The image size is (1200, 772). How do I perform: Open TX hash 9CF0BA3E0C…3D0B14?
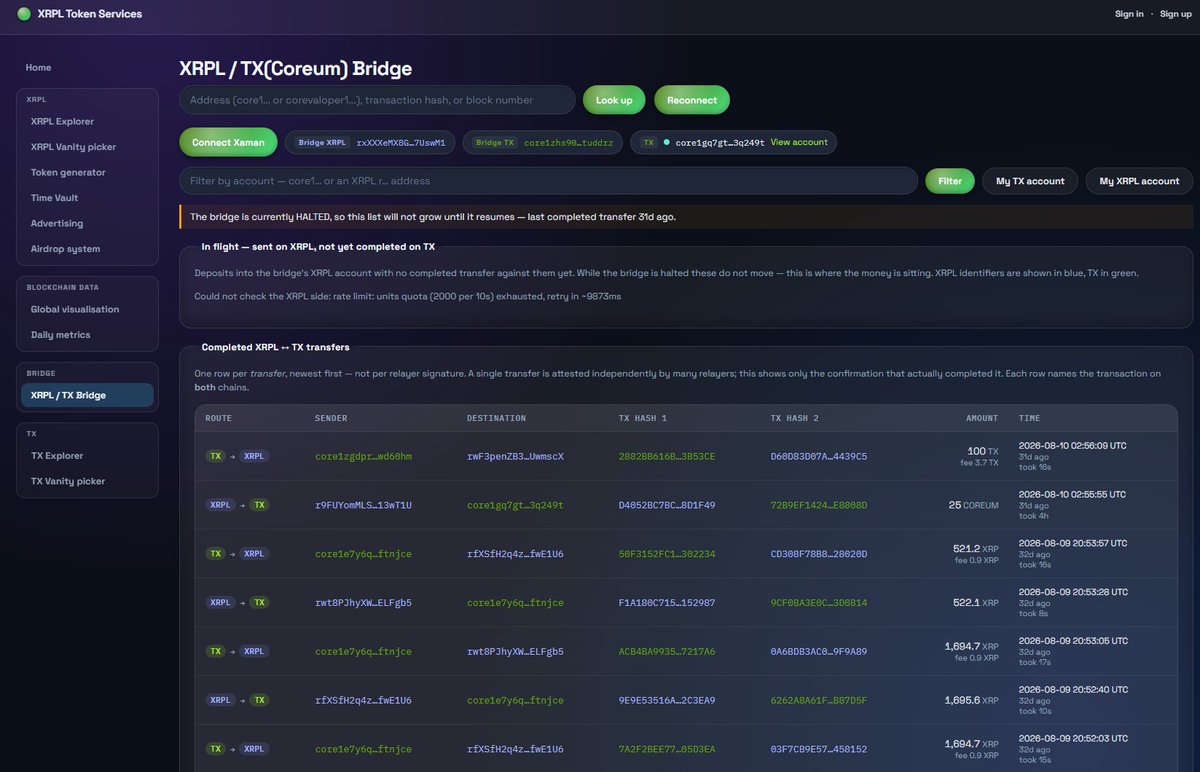(819, 603)
